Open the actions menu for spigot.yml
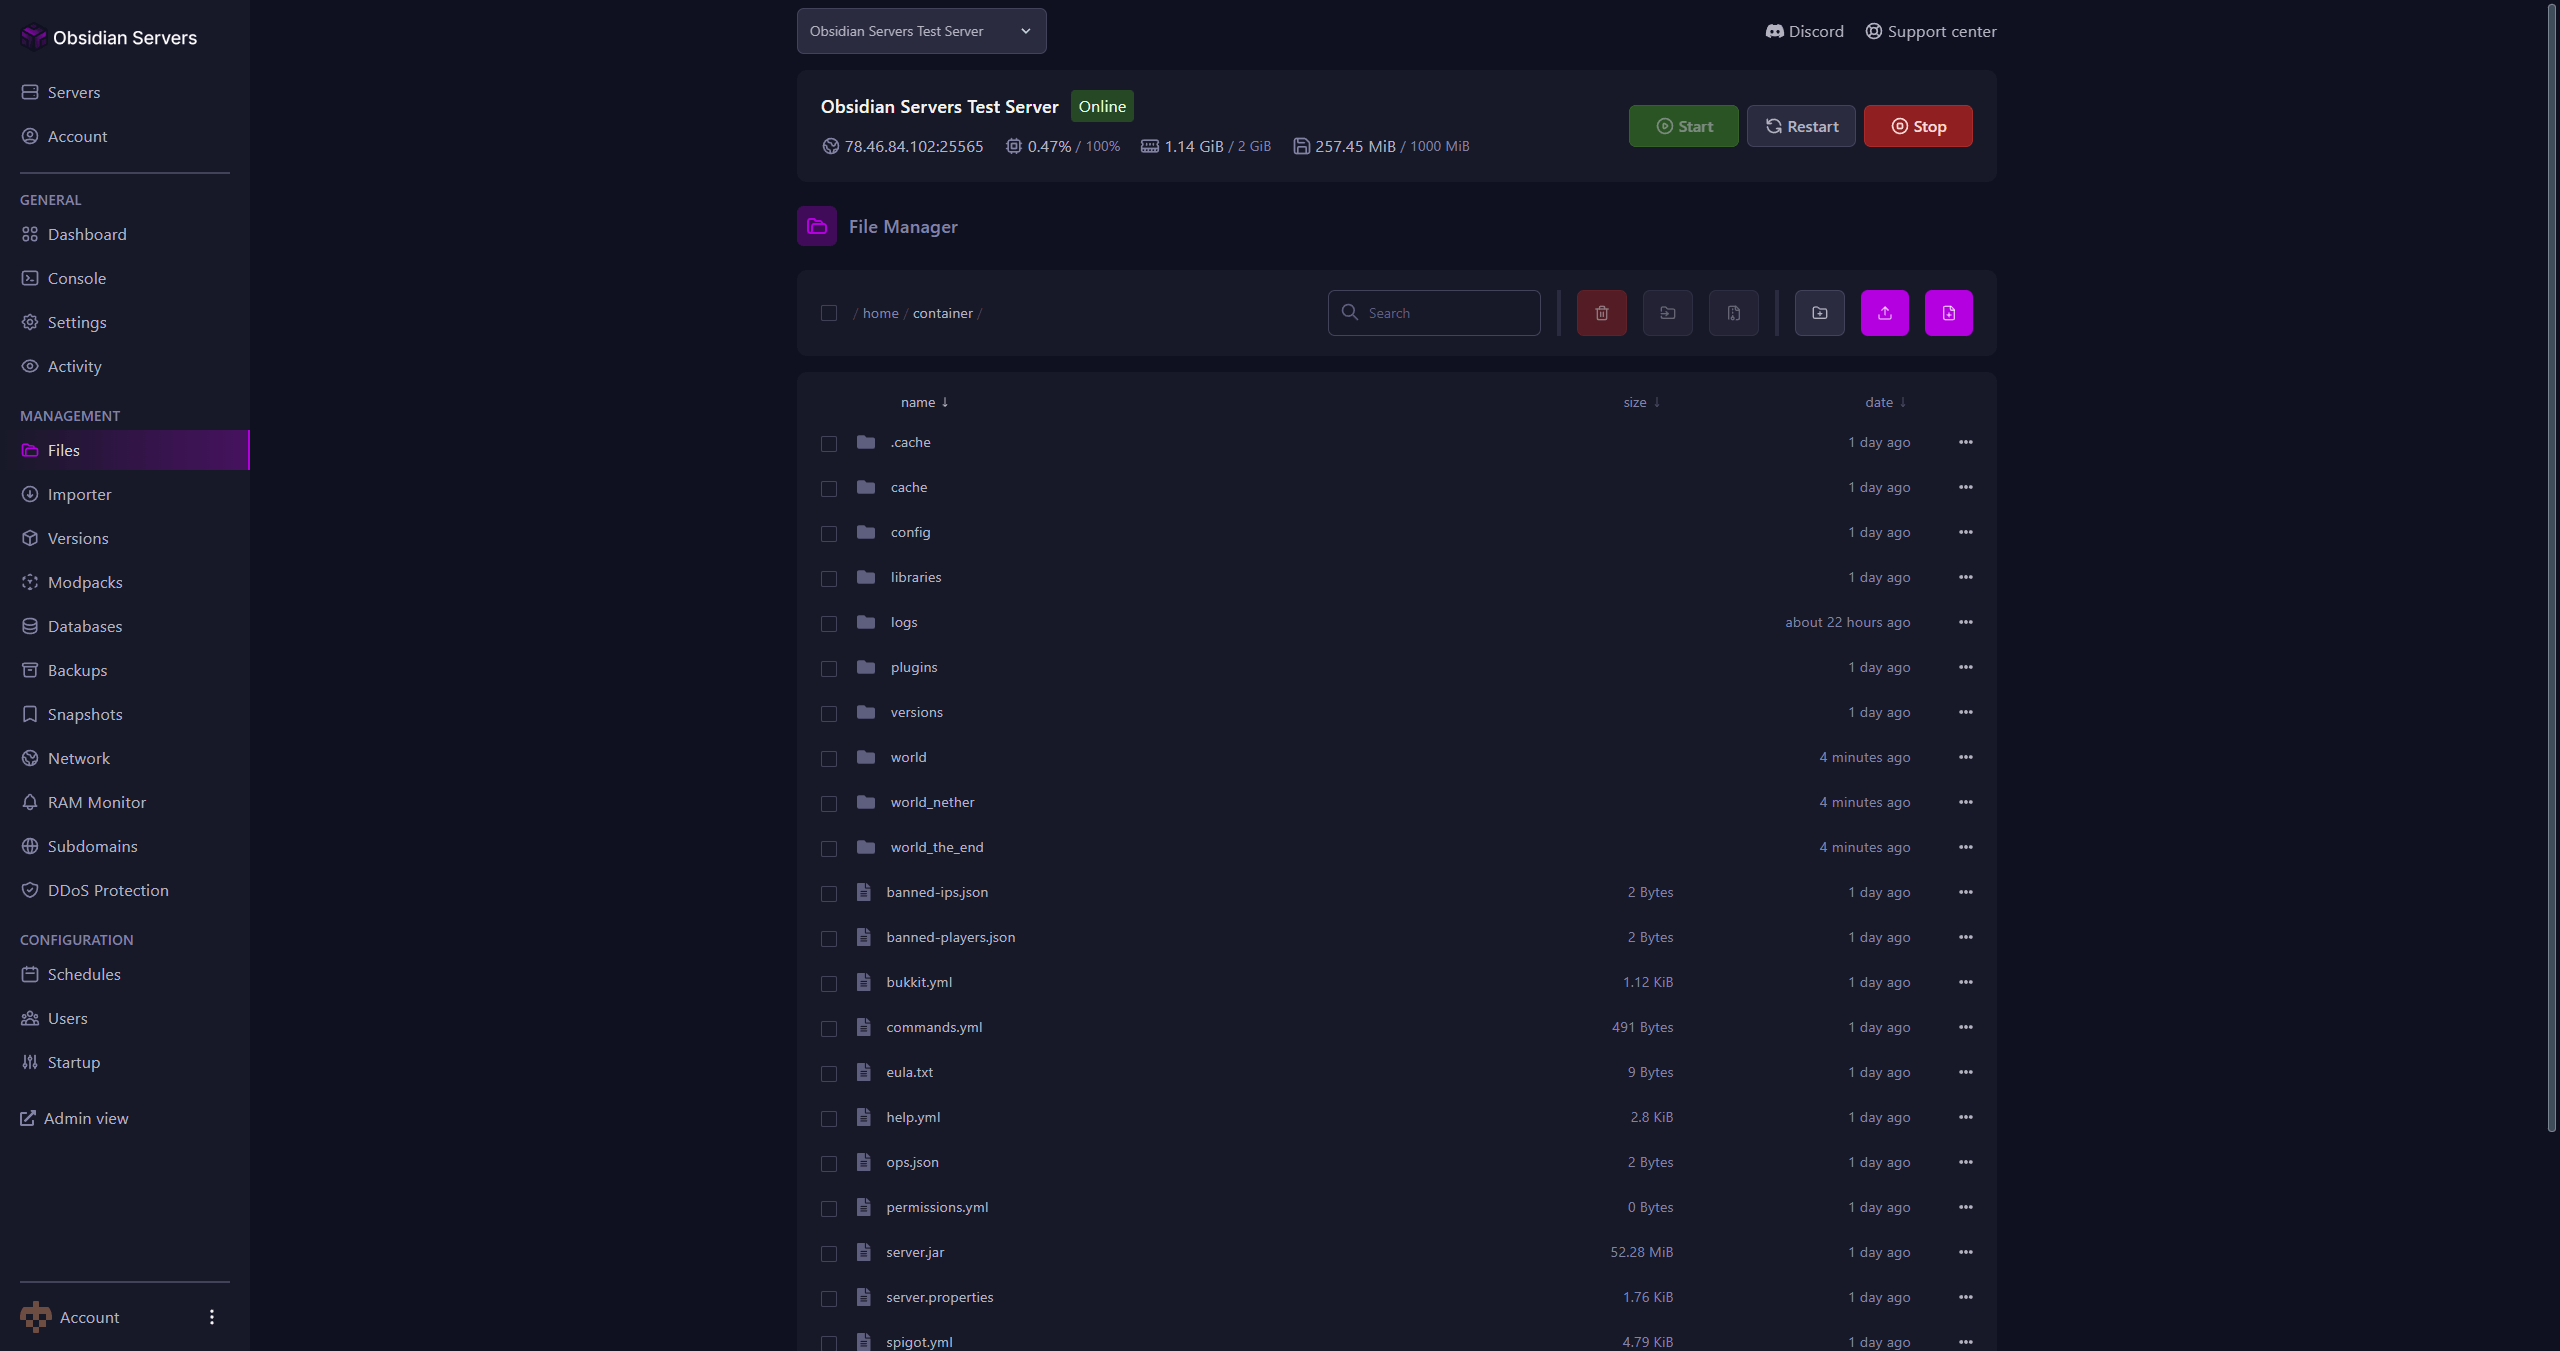This screenshot has height=1351, width=2560. point(1964,1342)
